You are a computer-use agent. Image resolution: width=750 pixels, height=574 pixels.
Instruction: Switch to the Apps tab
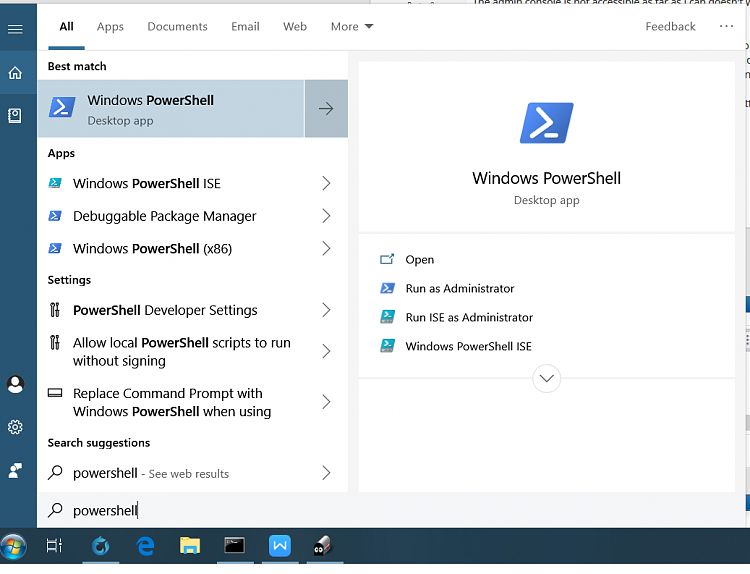click(x=110, y=26)
